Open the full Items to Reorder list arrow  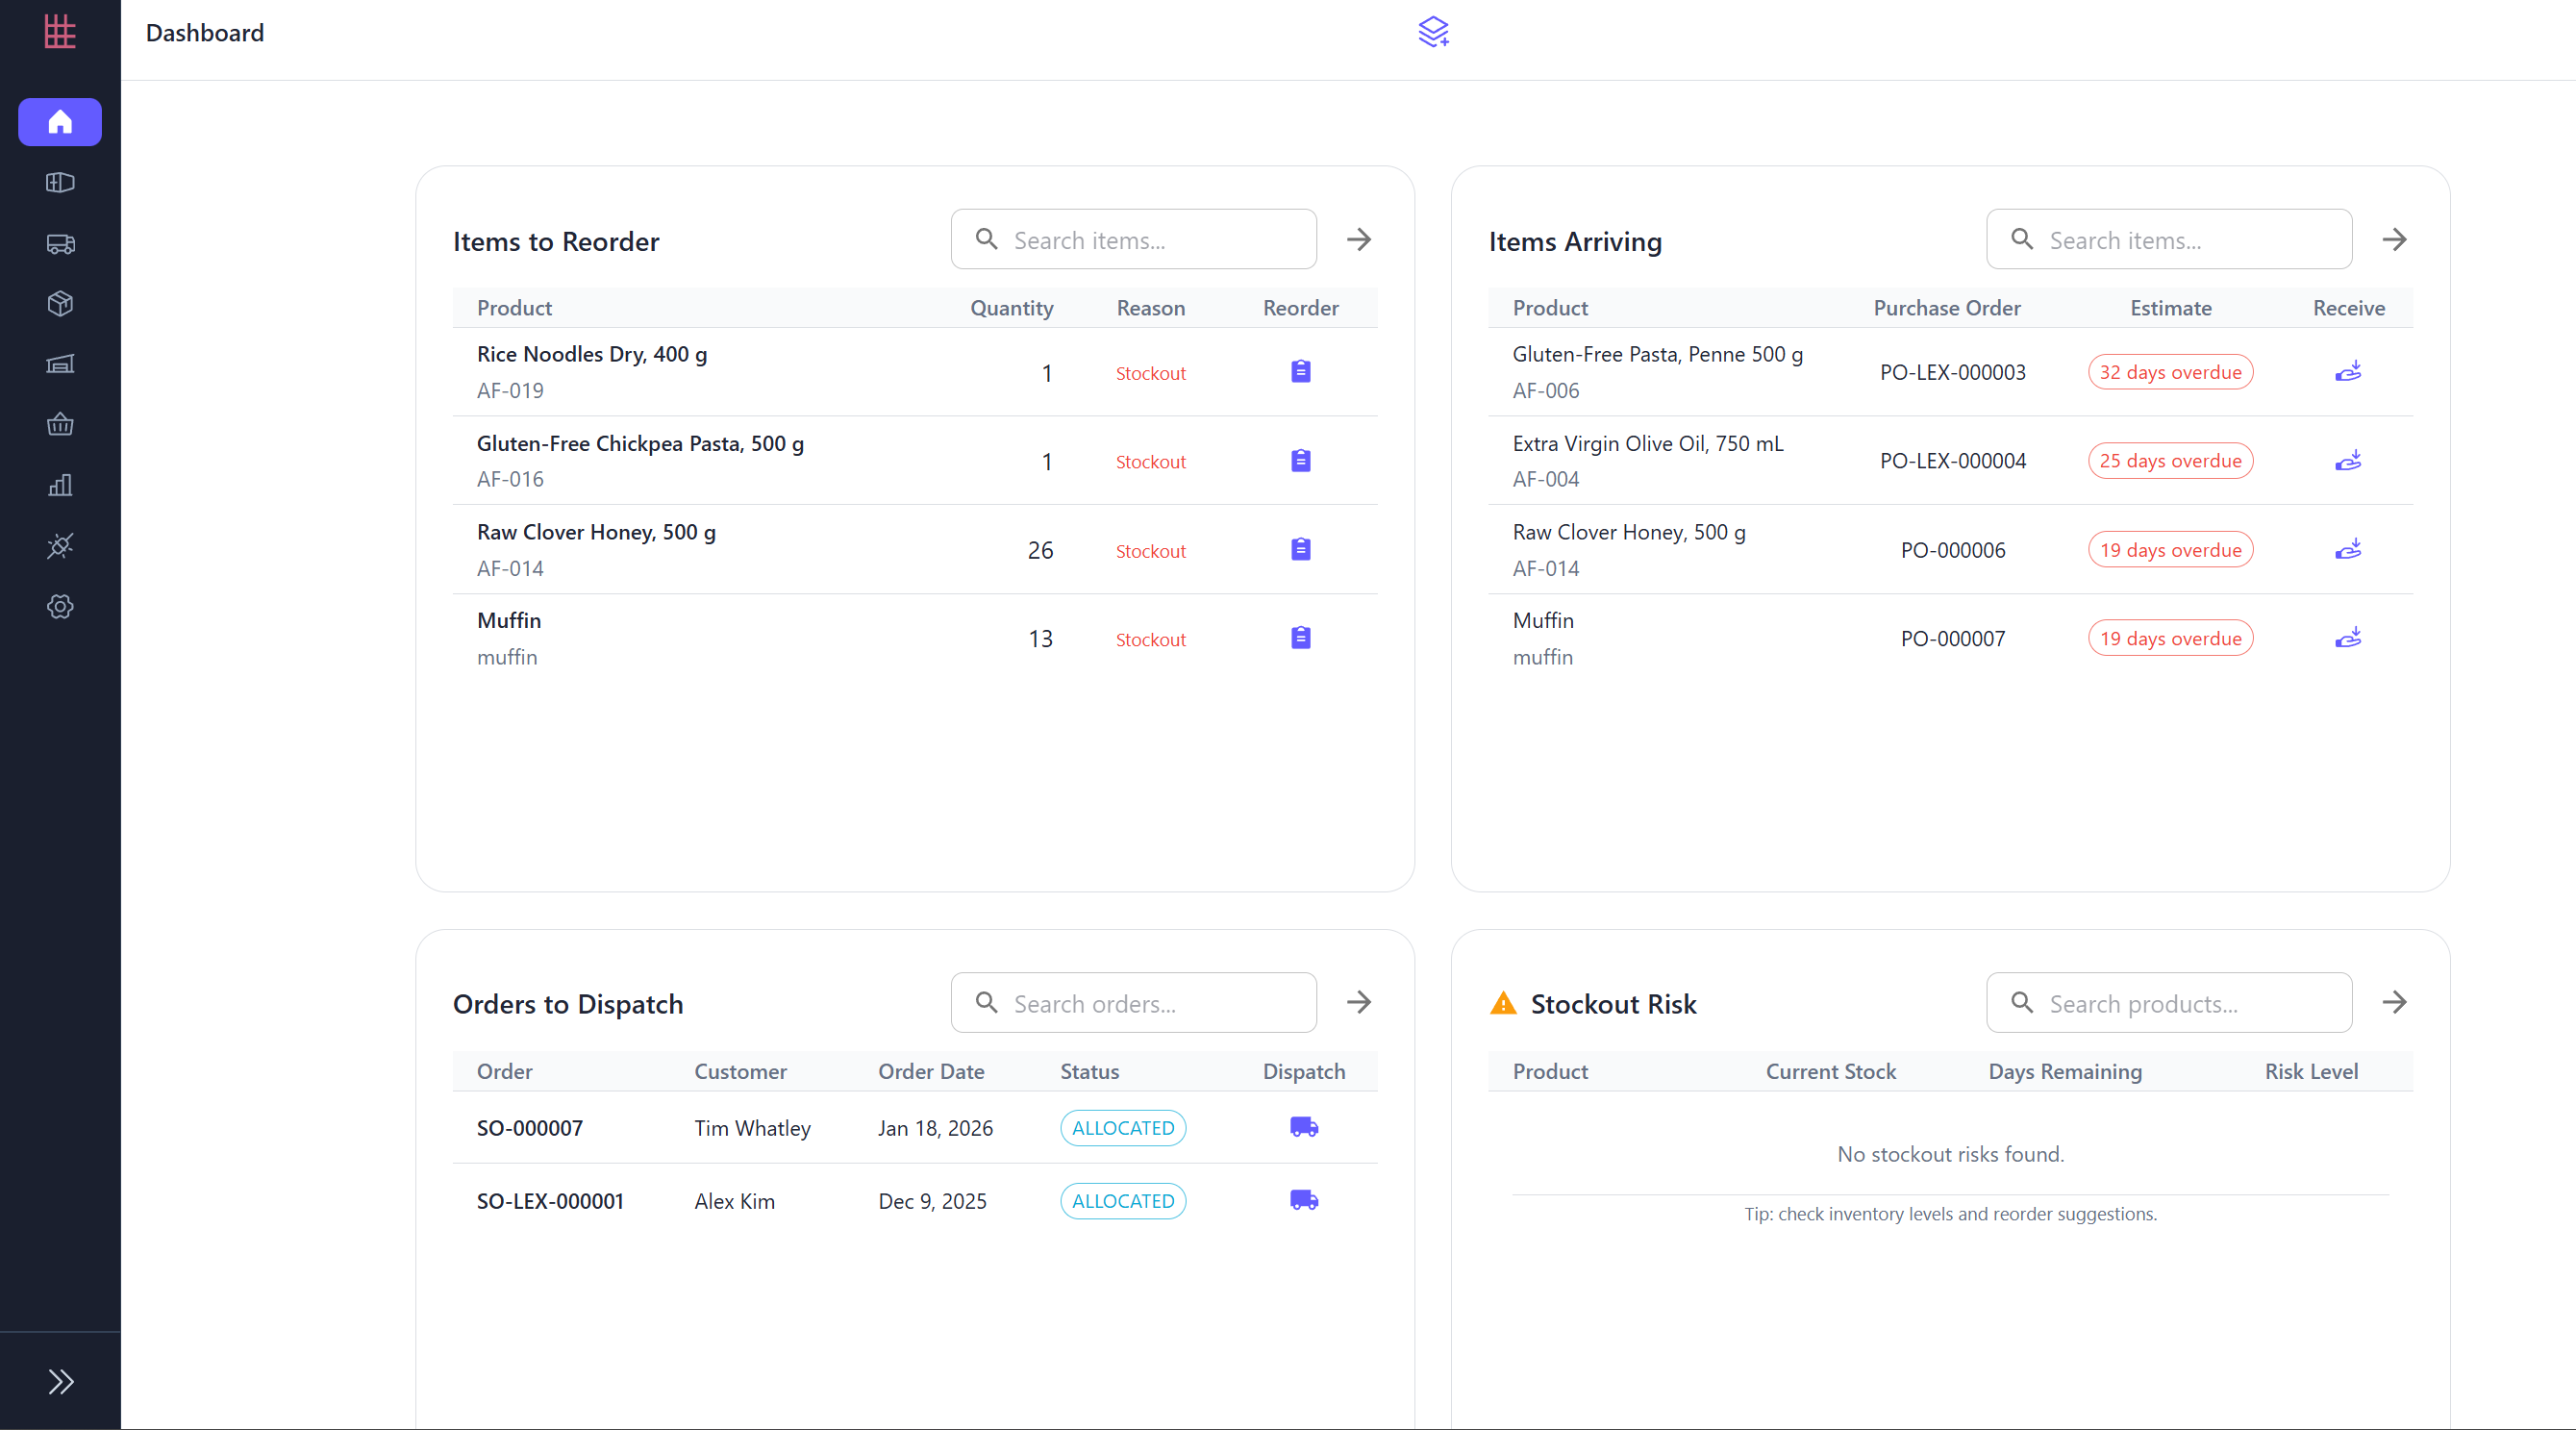click(x=1358, y=240)
